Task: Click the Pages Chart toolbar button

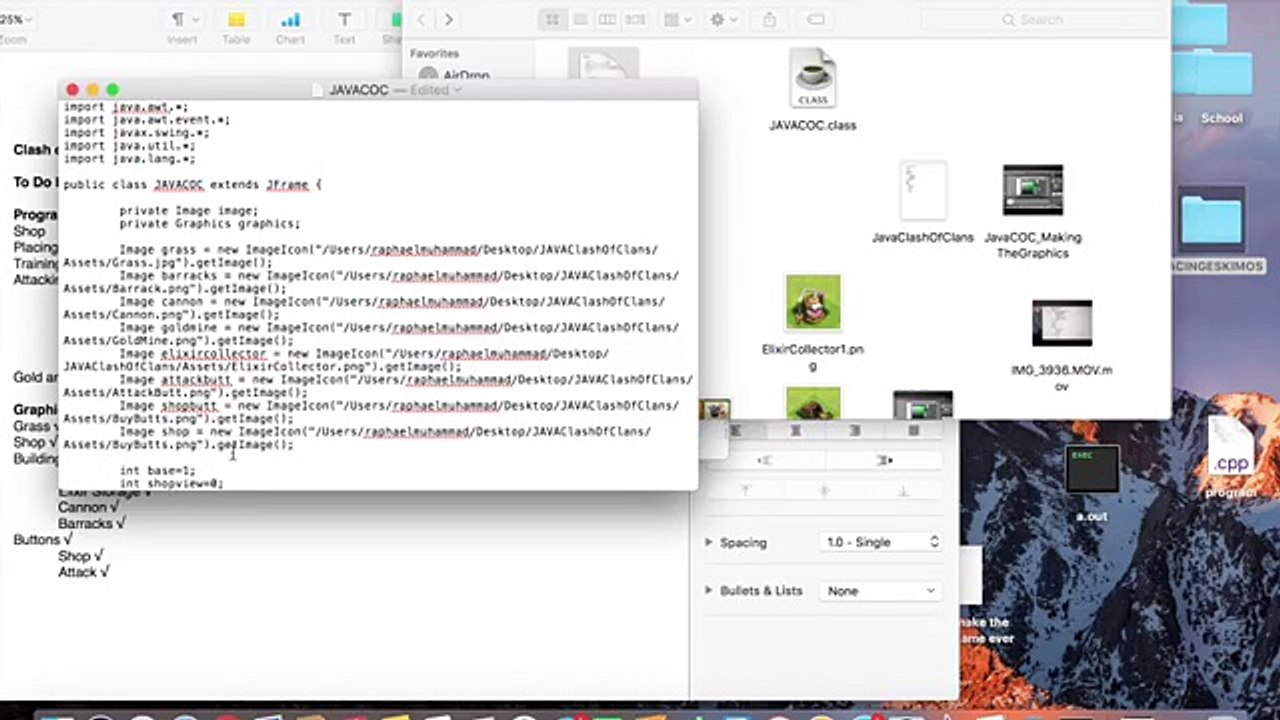Action: coord(290,27)
